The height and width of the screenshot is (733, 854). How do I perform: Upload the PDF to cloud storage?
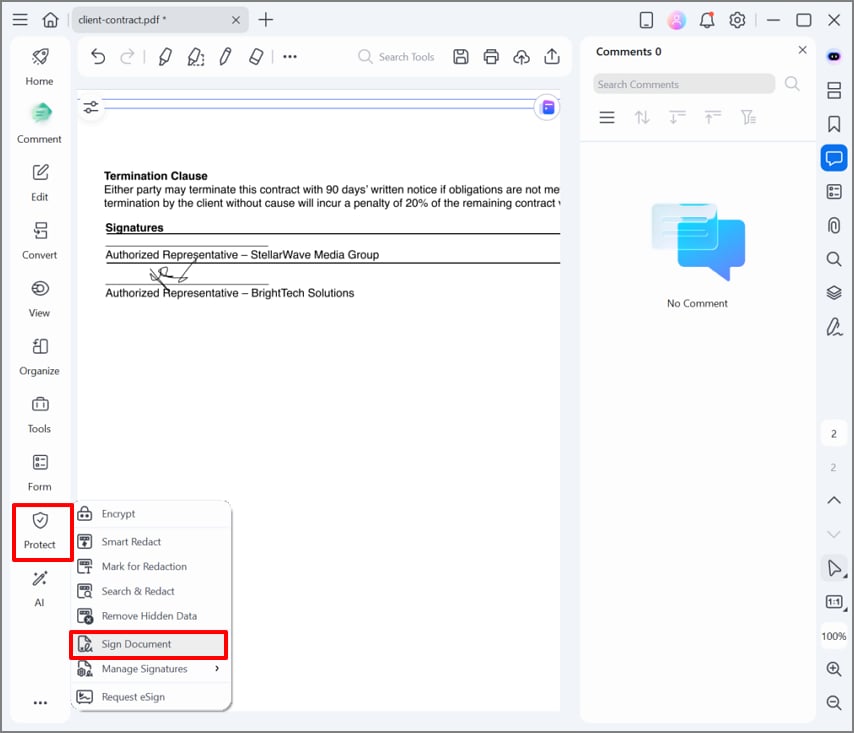pyautogui.click(x=521, y=57)
